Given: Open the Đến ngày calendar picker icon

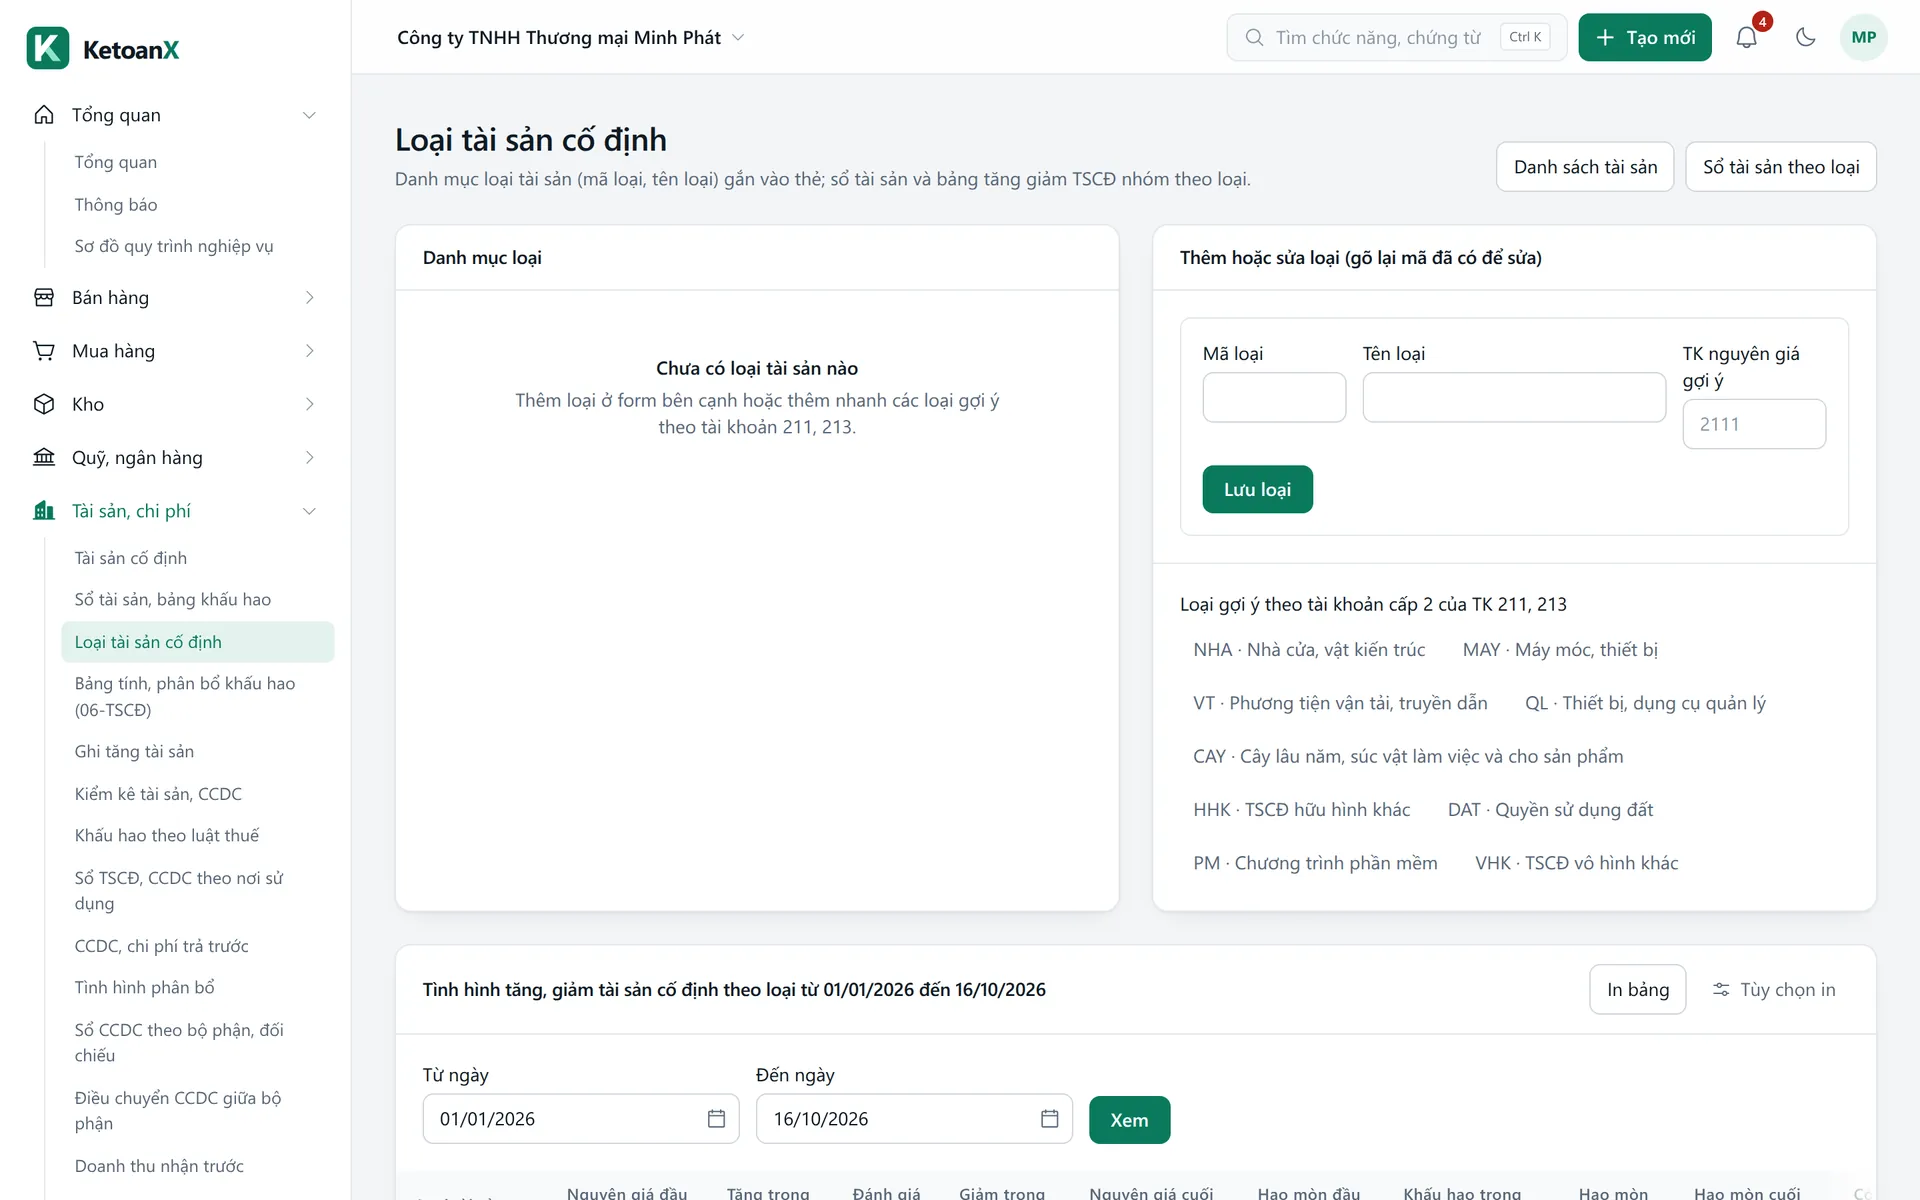Looking at the screenshot, I should pyautogui.click(x=1049, y=1119).
